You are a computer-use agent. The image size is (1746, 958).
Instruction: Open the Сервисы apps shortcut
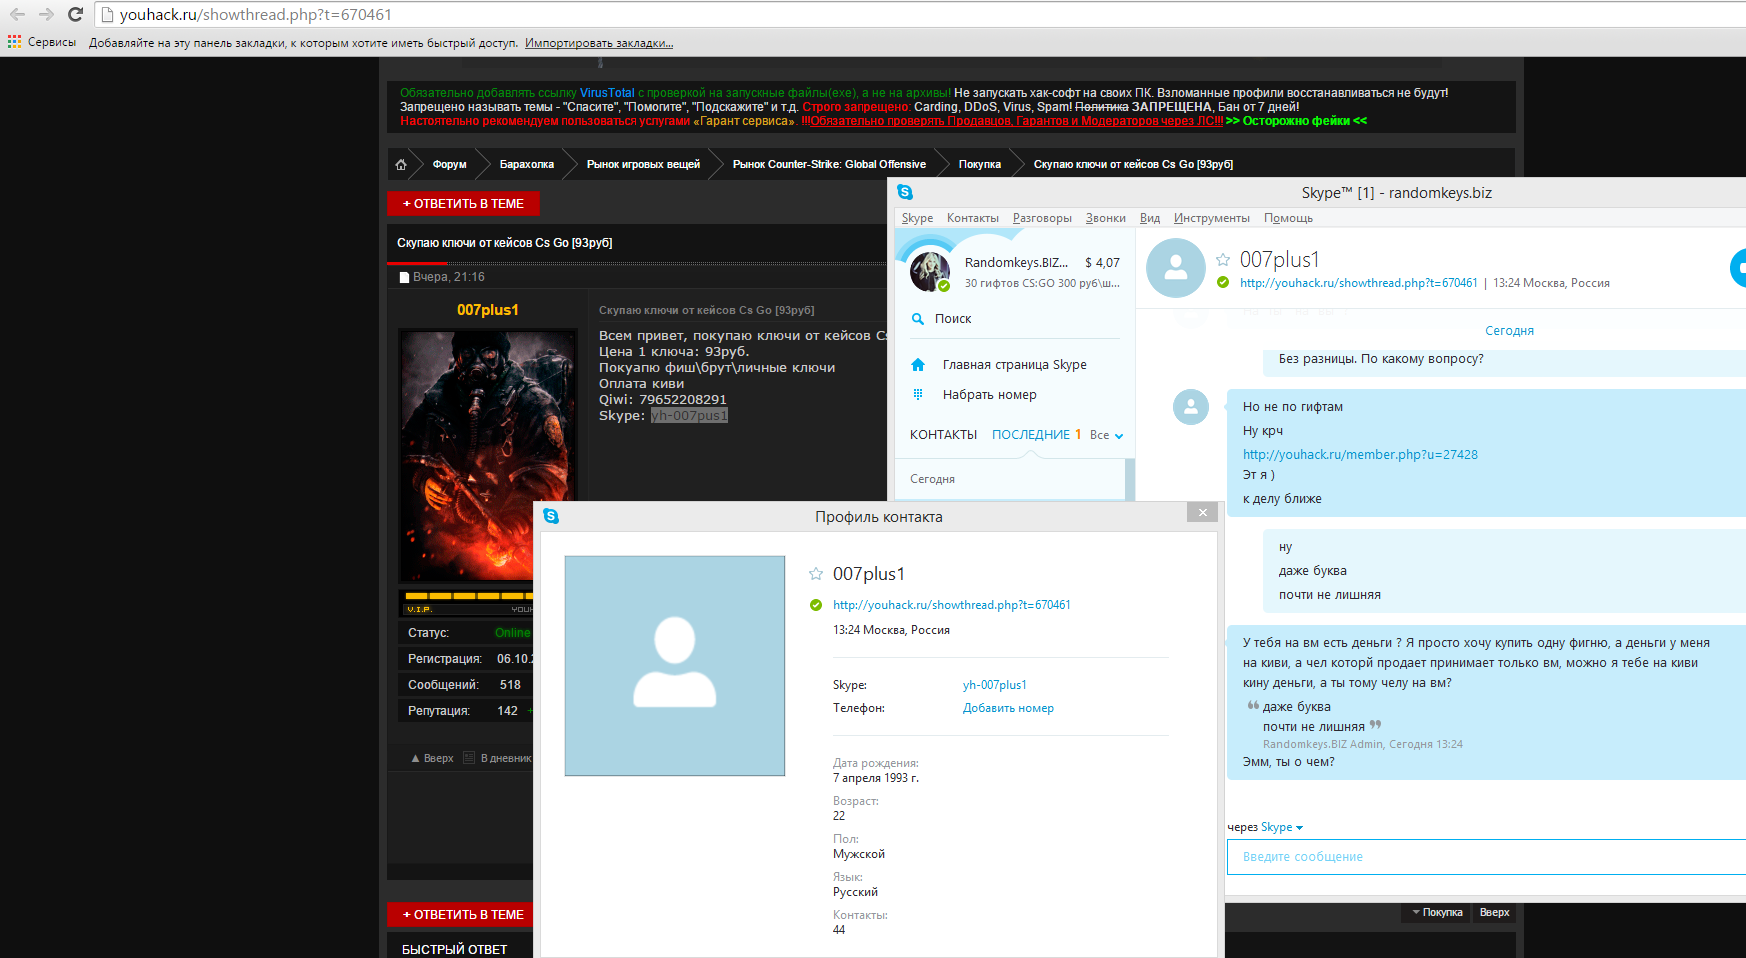click(x=42, y=42)
